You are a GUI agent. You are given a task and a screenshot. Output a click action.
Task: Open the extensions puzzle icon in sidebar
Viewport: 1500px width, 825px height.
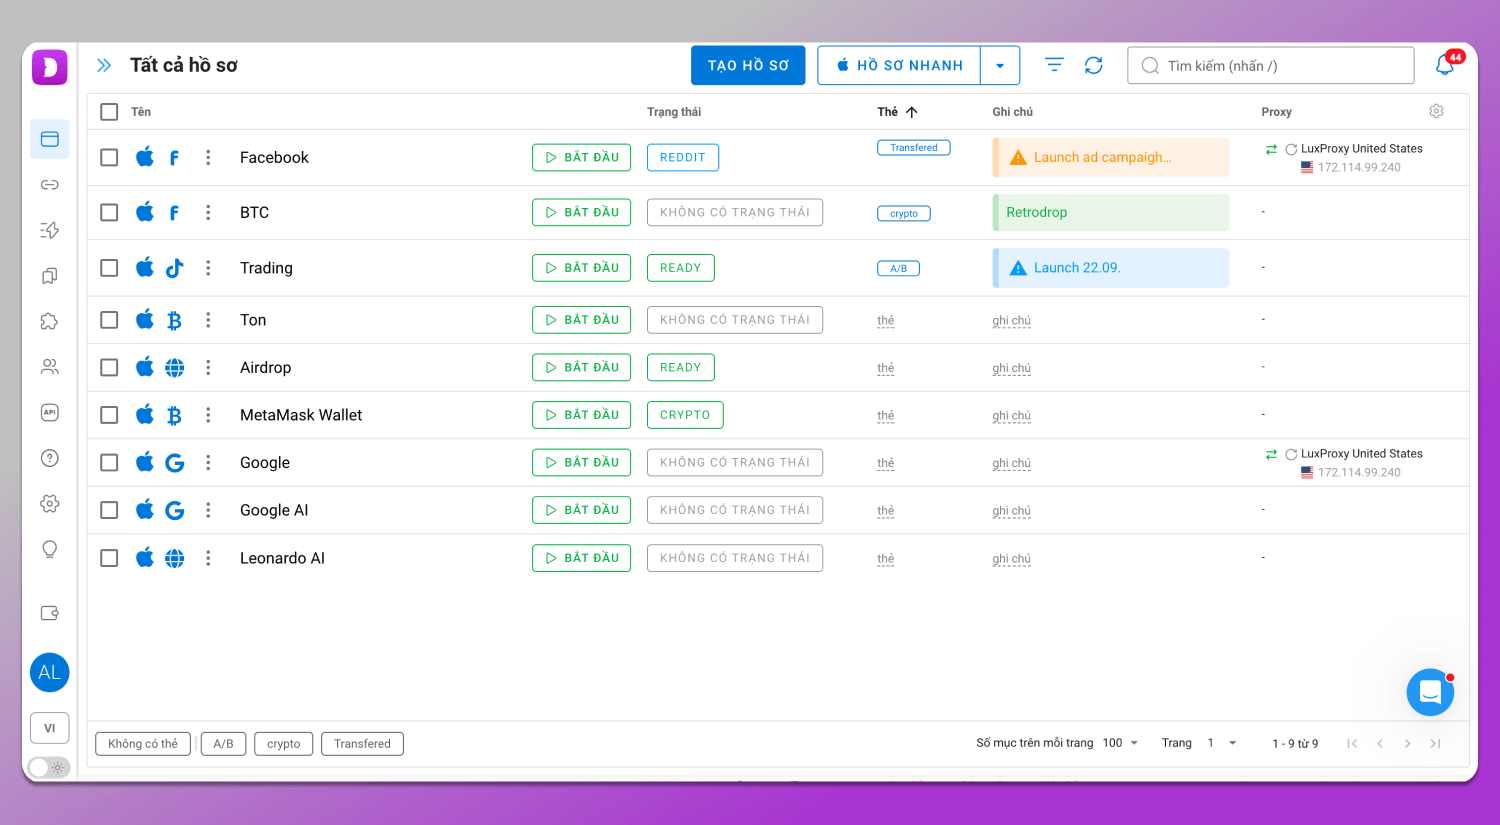[49, 321]
